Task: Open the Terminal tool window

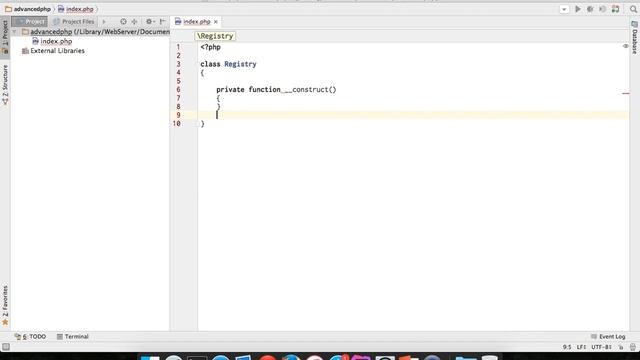Action: [73, 337]
